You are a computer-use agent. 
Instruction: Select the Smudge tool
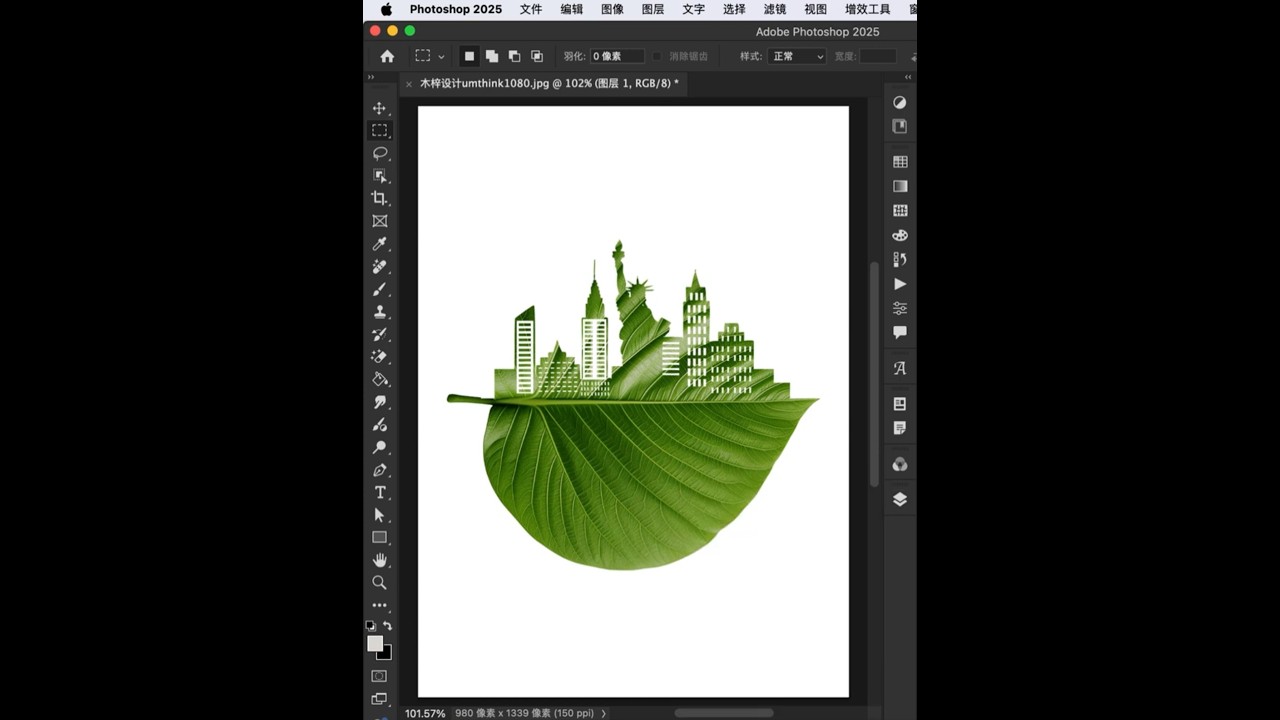pos(379,402)
